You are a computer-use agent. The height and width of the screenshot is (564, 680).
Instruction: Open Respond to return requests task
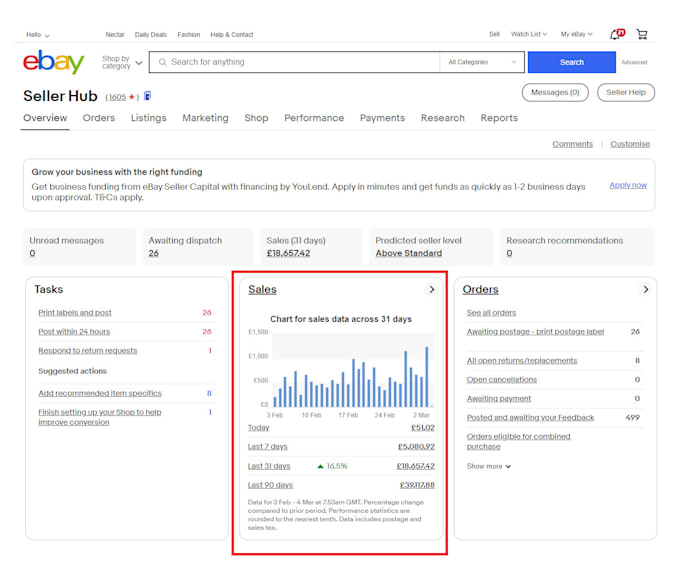[88, 351]
